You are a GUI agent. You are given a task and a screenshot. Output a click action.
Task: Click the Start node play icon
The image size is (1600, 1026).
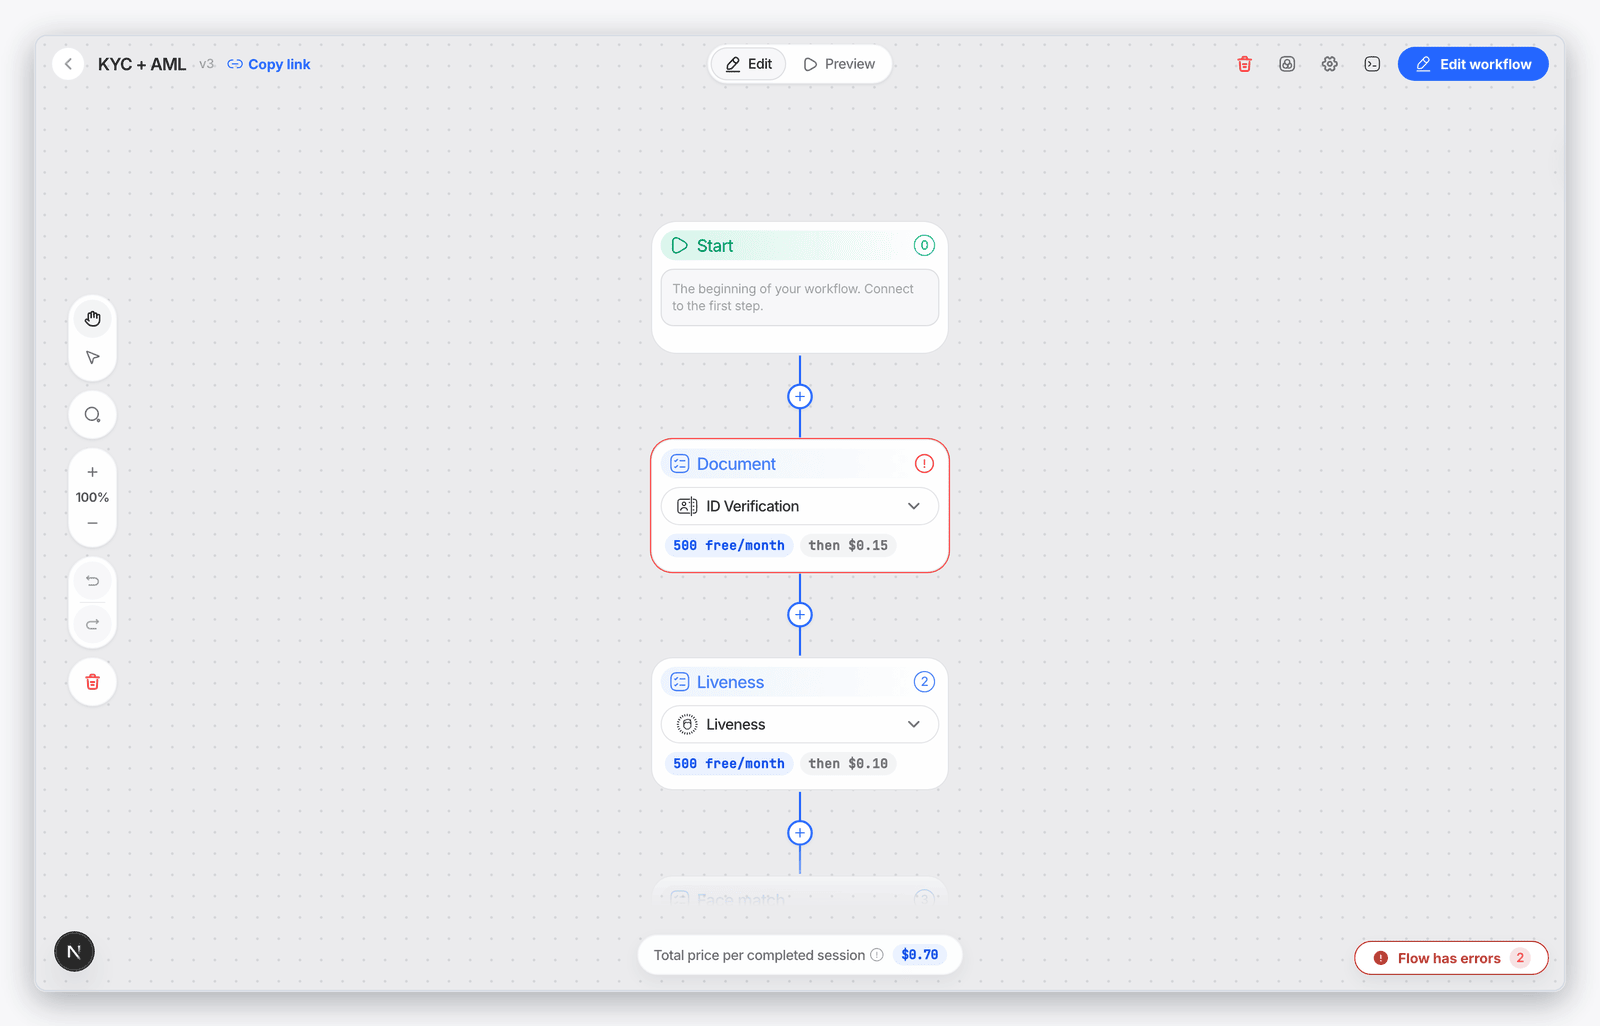click(x=680, y=246)
